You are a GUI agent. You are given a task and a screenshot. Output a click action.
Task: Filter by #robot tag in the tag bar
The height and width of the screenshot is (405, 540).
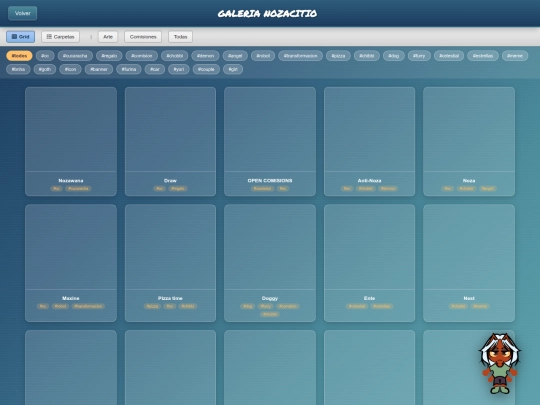point(263,55)
